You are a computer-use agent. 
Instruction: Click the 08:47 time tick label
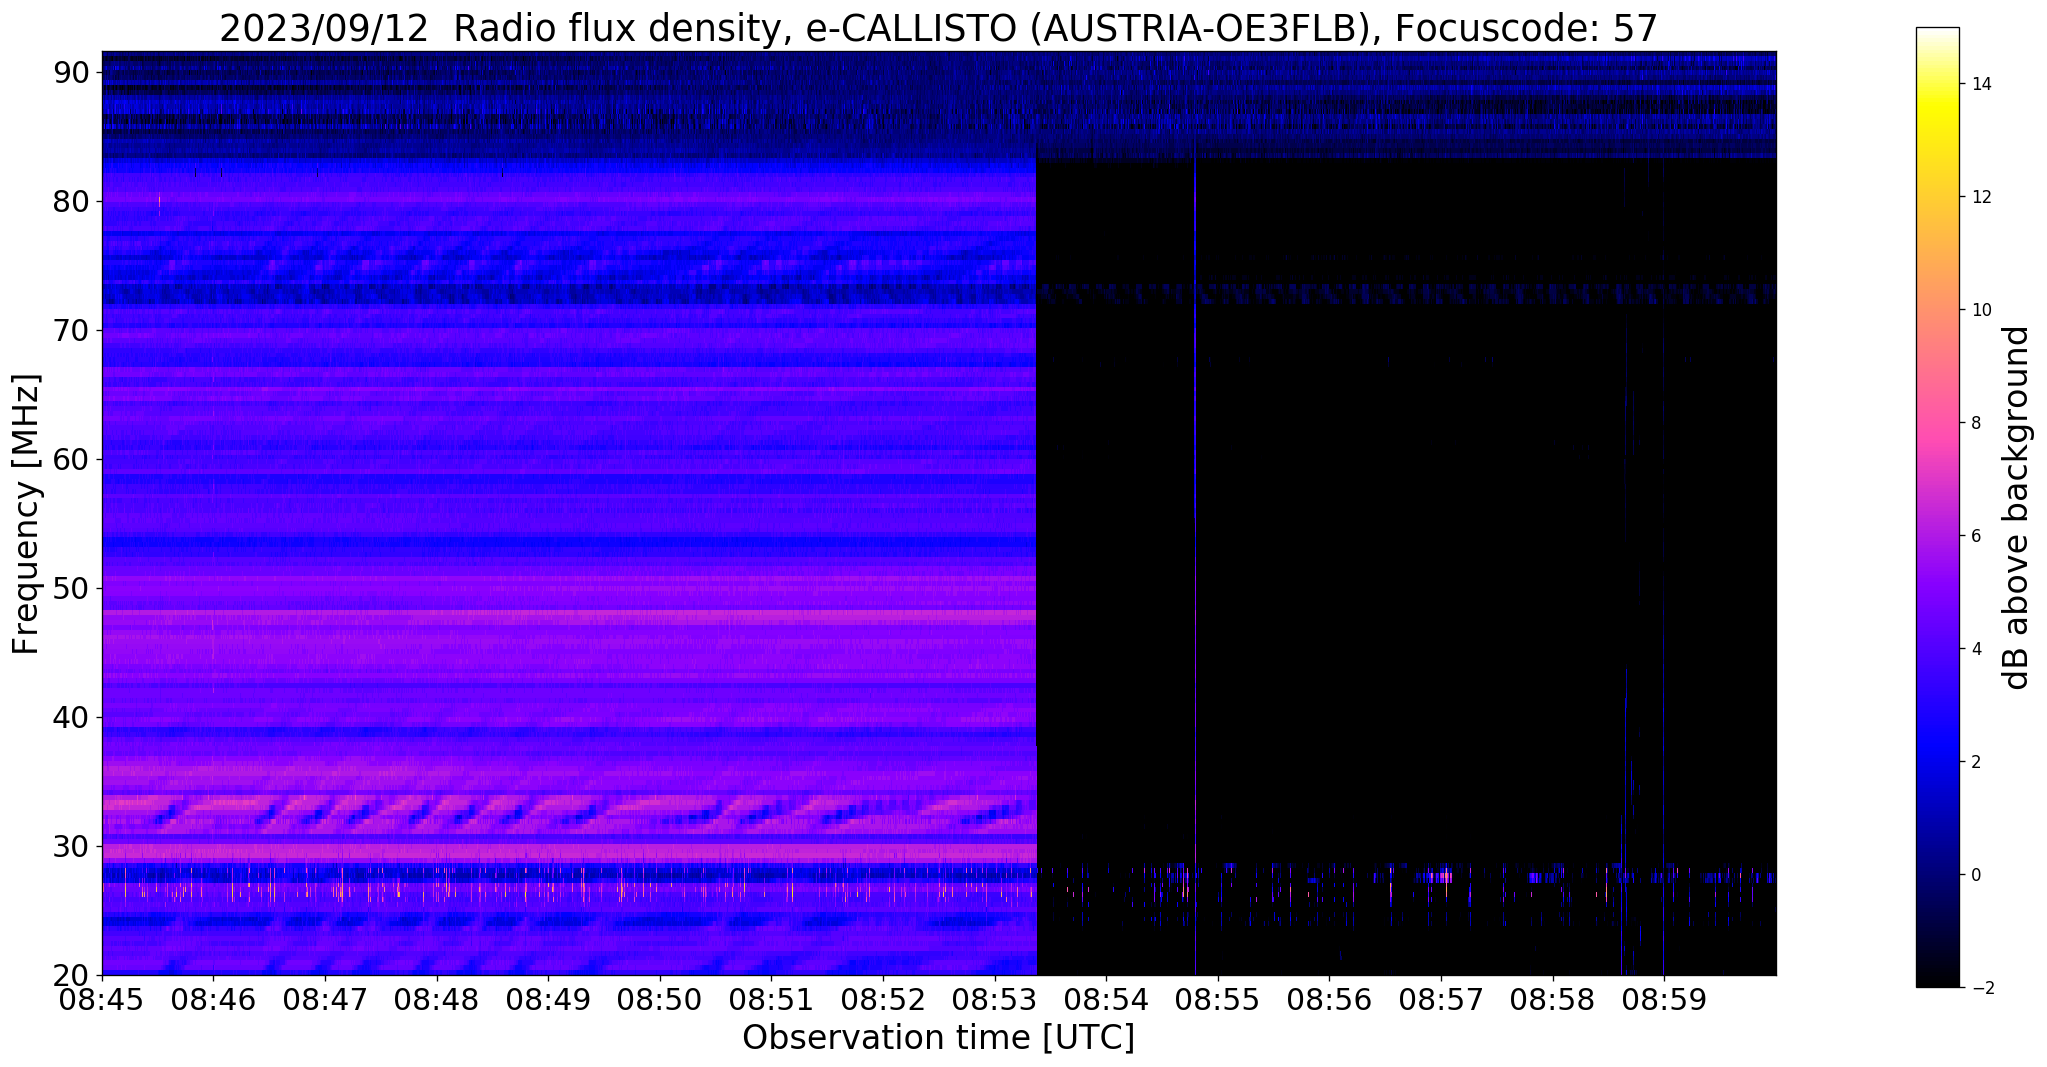point(324,1000)
